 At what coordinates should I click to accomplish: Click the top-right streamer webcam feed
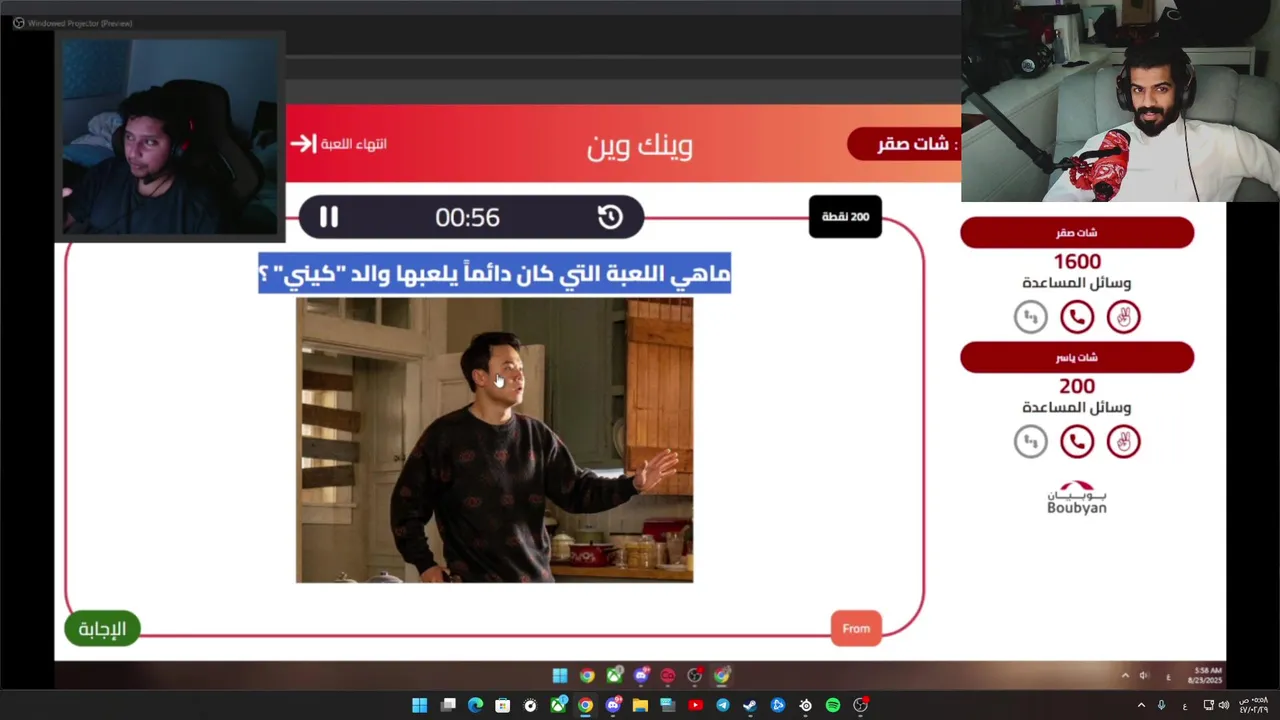tap(1120, 100)
